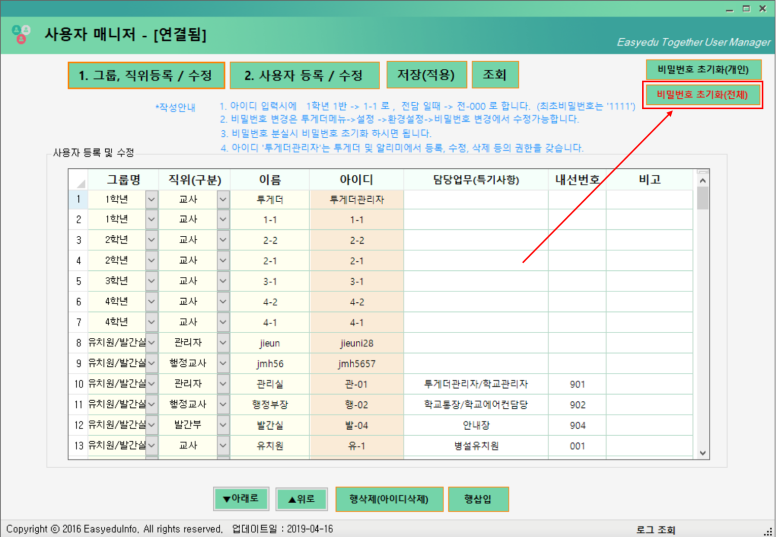Expand position dropdown in row 5
Image resolution: width=776 pixels, height=537 pixels.
[223, 281]
